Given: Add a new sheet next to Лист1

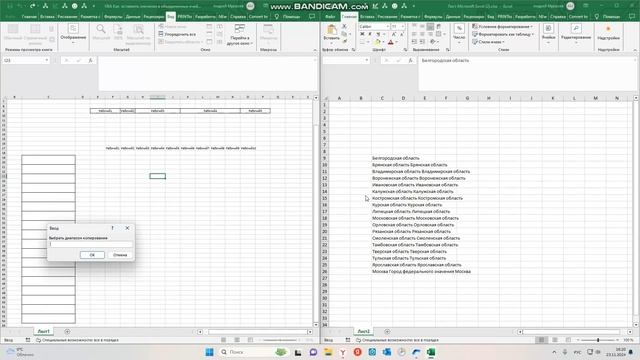Looking at the screenshot, I should point(67,332).
